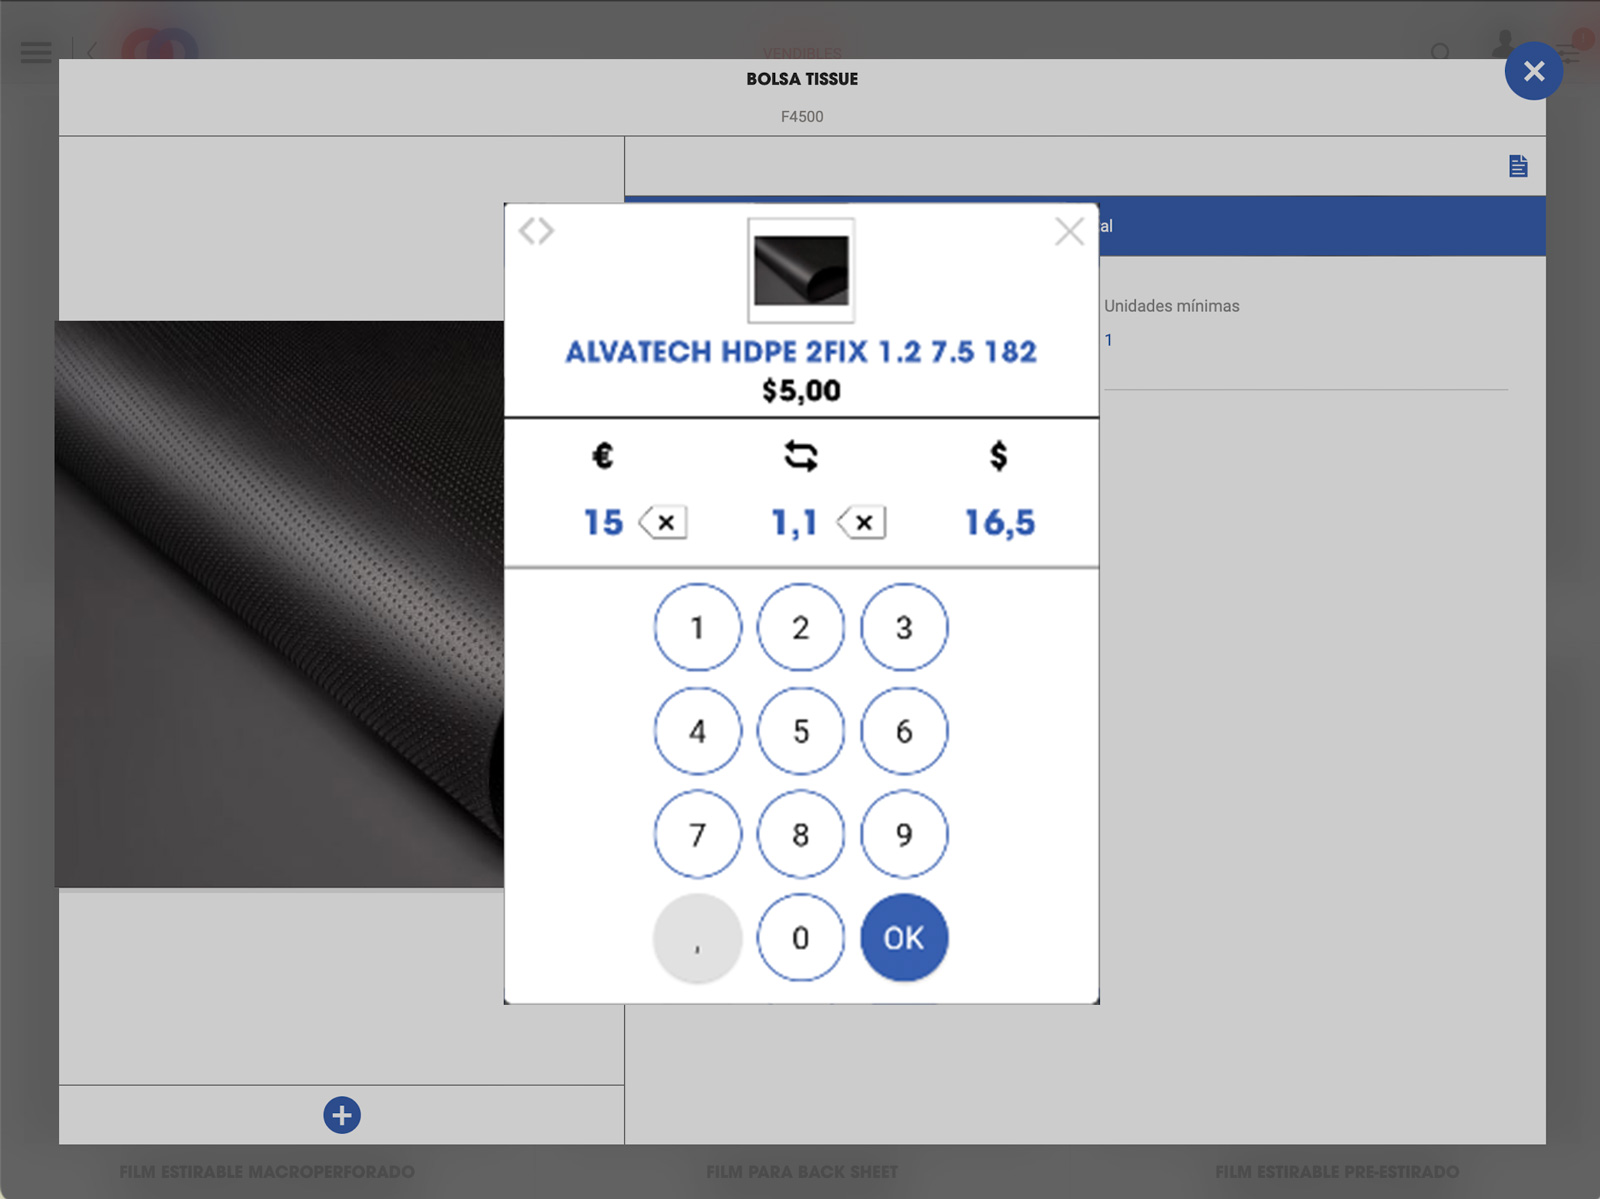Viewport: 1600px width, 1199px height.
Task: Open FILM PARA BACK SHEET category
Action: point(802,1172)
